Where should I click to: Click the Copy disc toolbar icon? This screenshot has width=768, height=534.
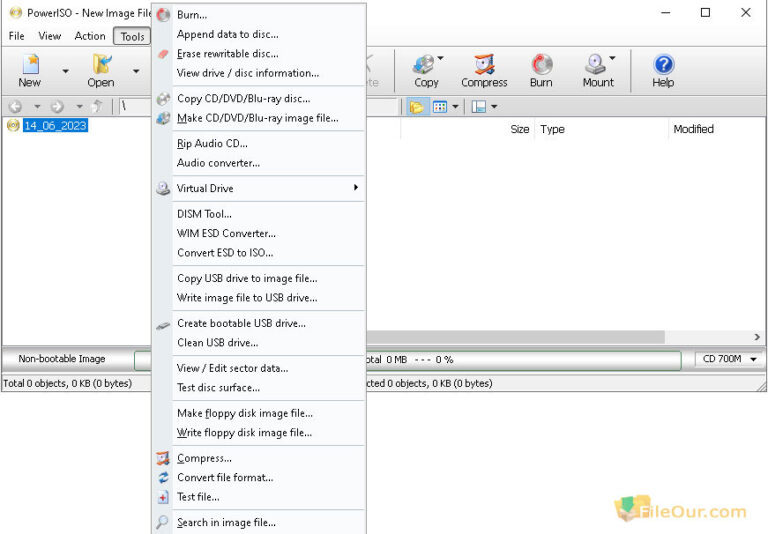(x=423, y=65)
